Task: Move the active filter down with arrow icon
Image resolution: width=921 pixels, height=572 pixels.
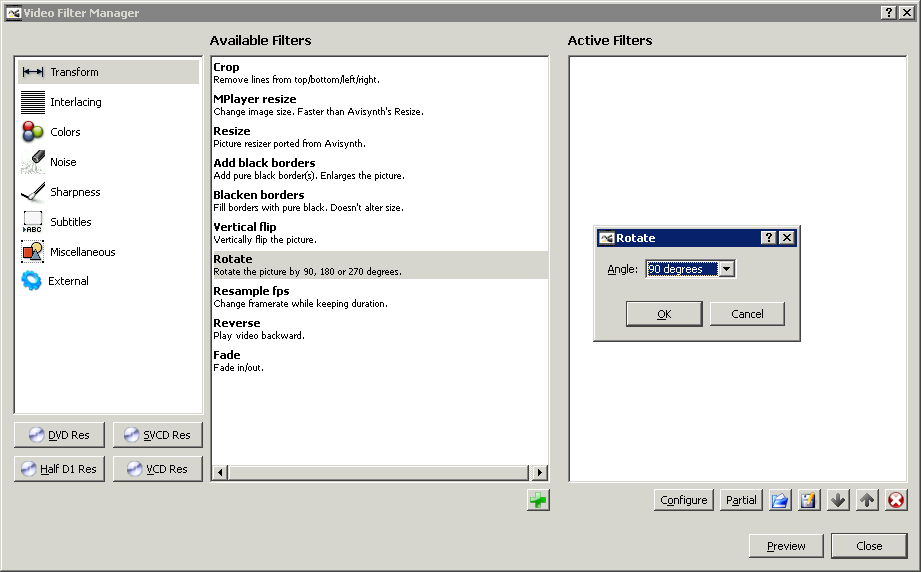Action: click(x=838, y=500)
